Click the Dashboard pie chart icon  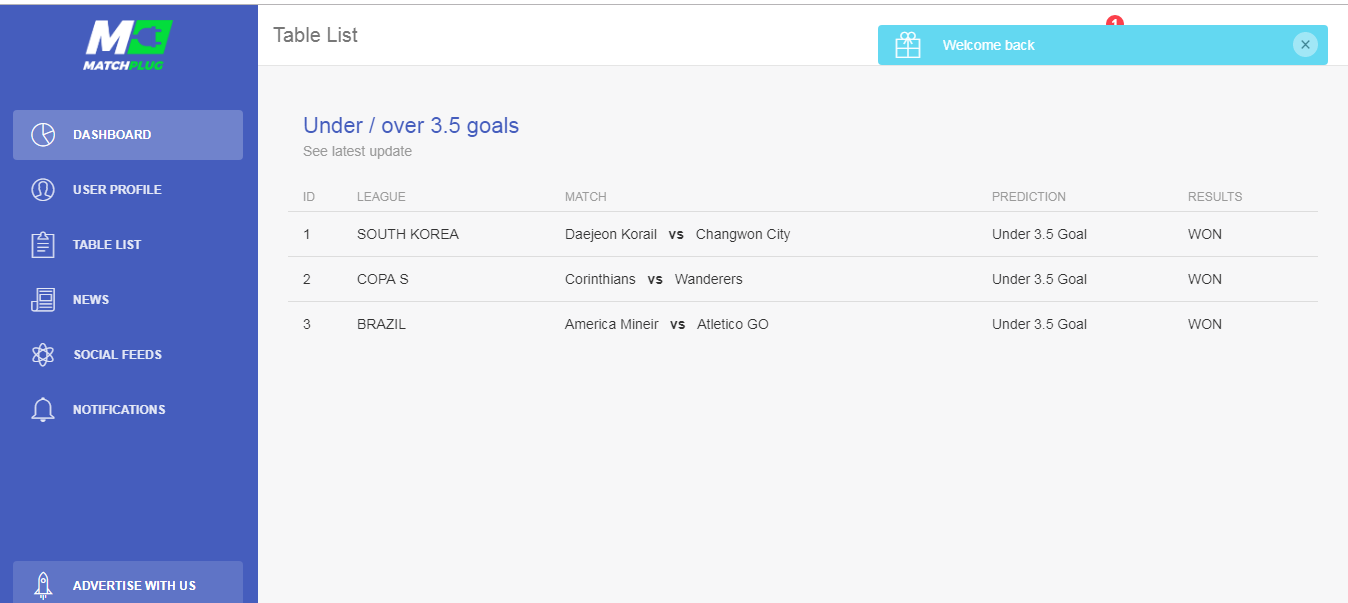(x=43, y=135)
